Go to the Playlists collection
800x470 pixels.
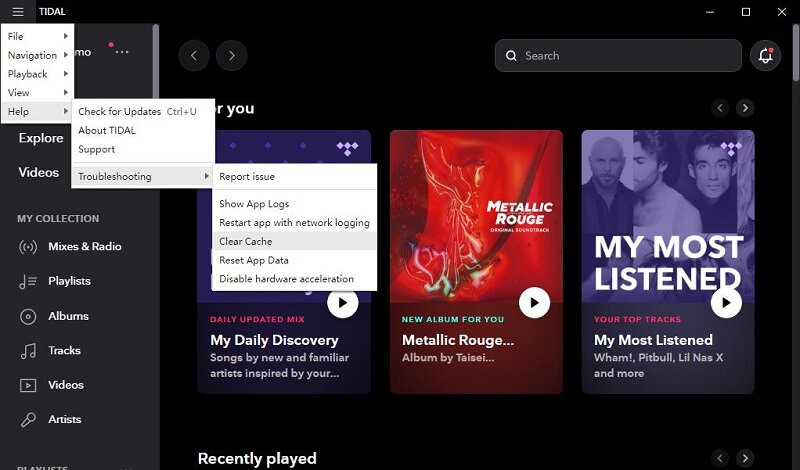point(69,281)
